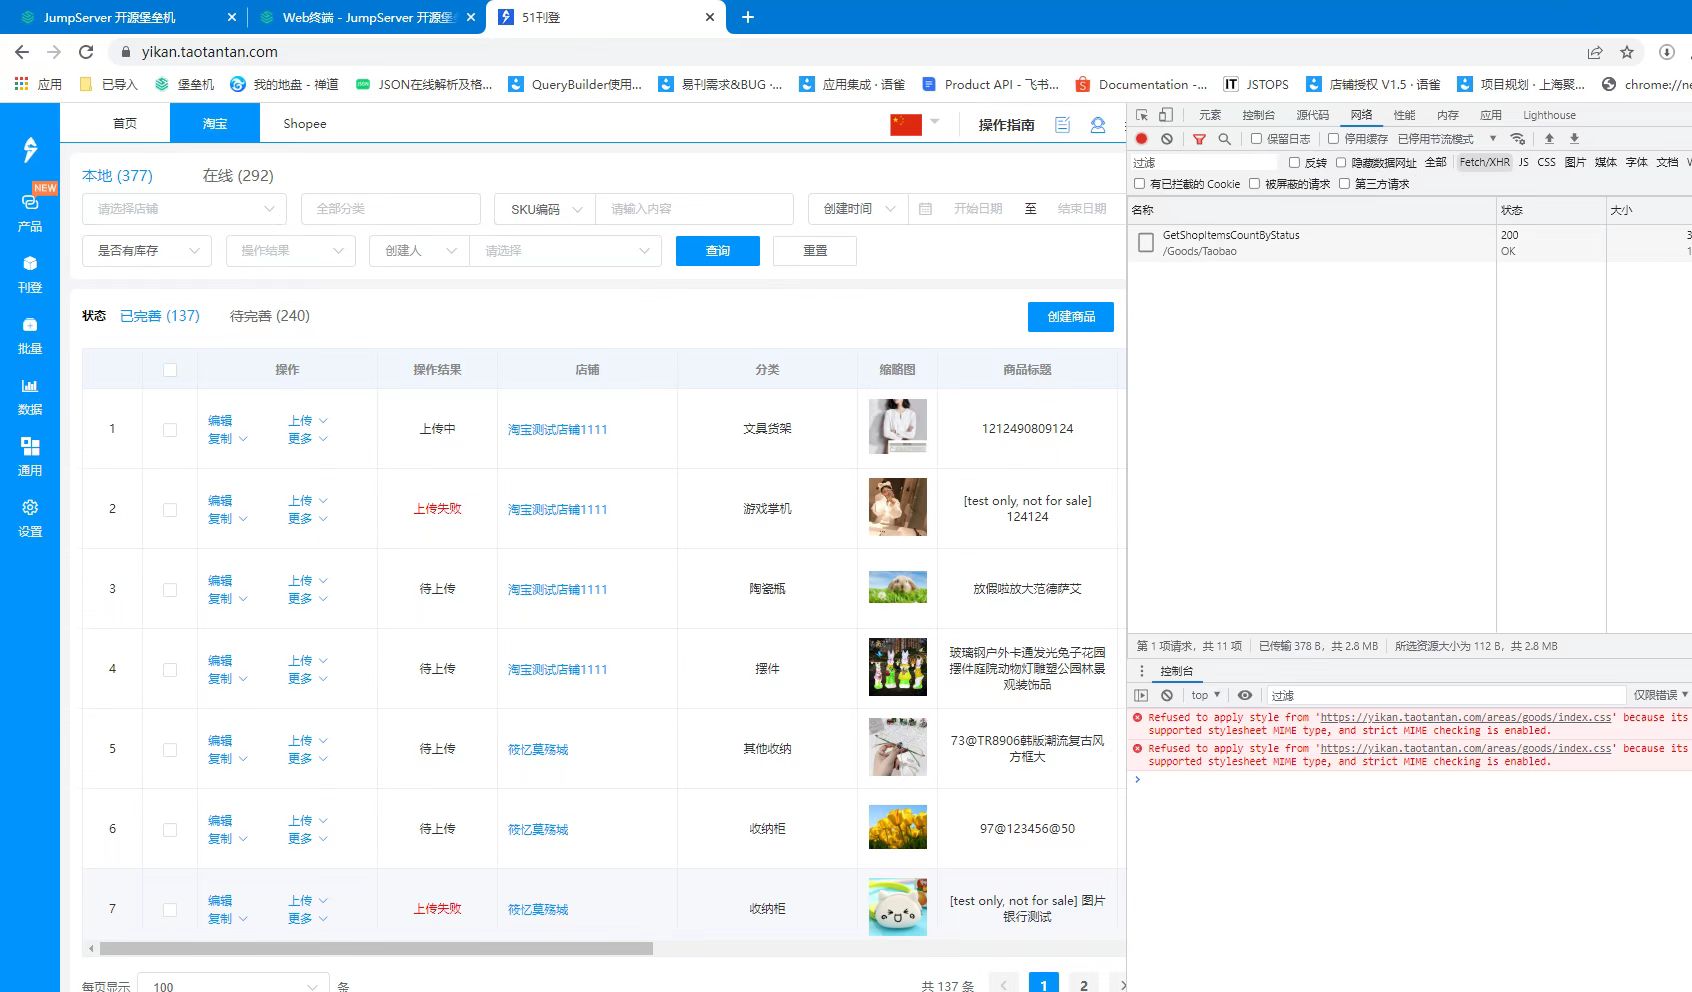Open the SKU编码 field type dropdown
1692x992 pixels.
coord(545,209)
